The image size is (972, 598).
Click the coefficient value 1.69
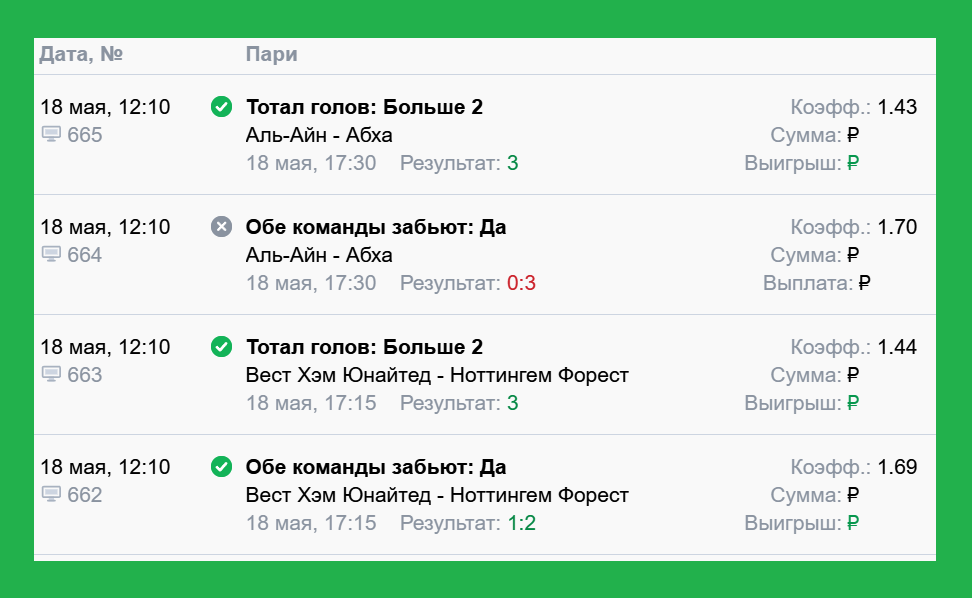(897, 467)
